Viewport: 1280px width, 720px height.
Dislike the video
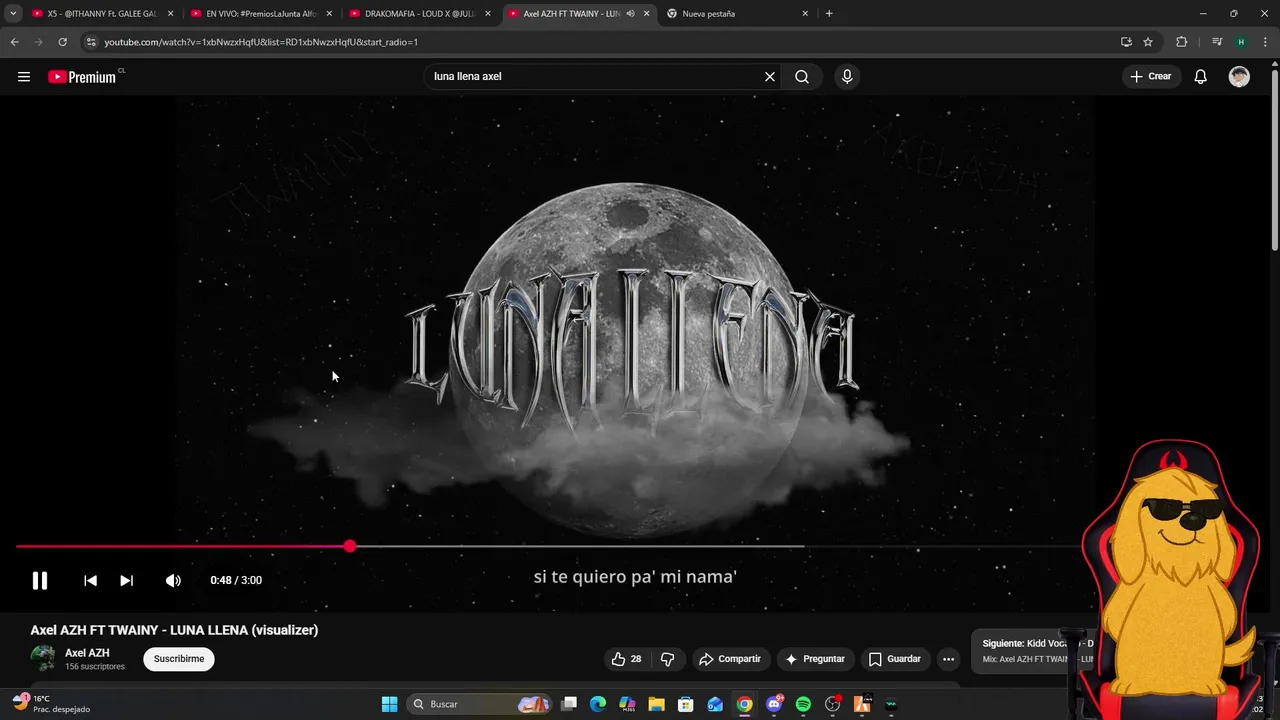pos(667,659)
